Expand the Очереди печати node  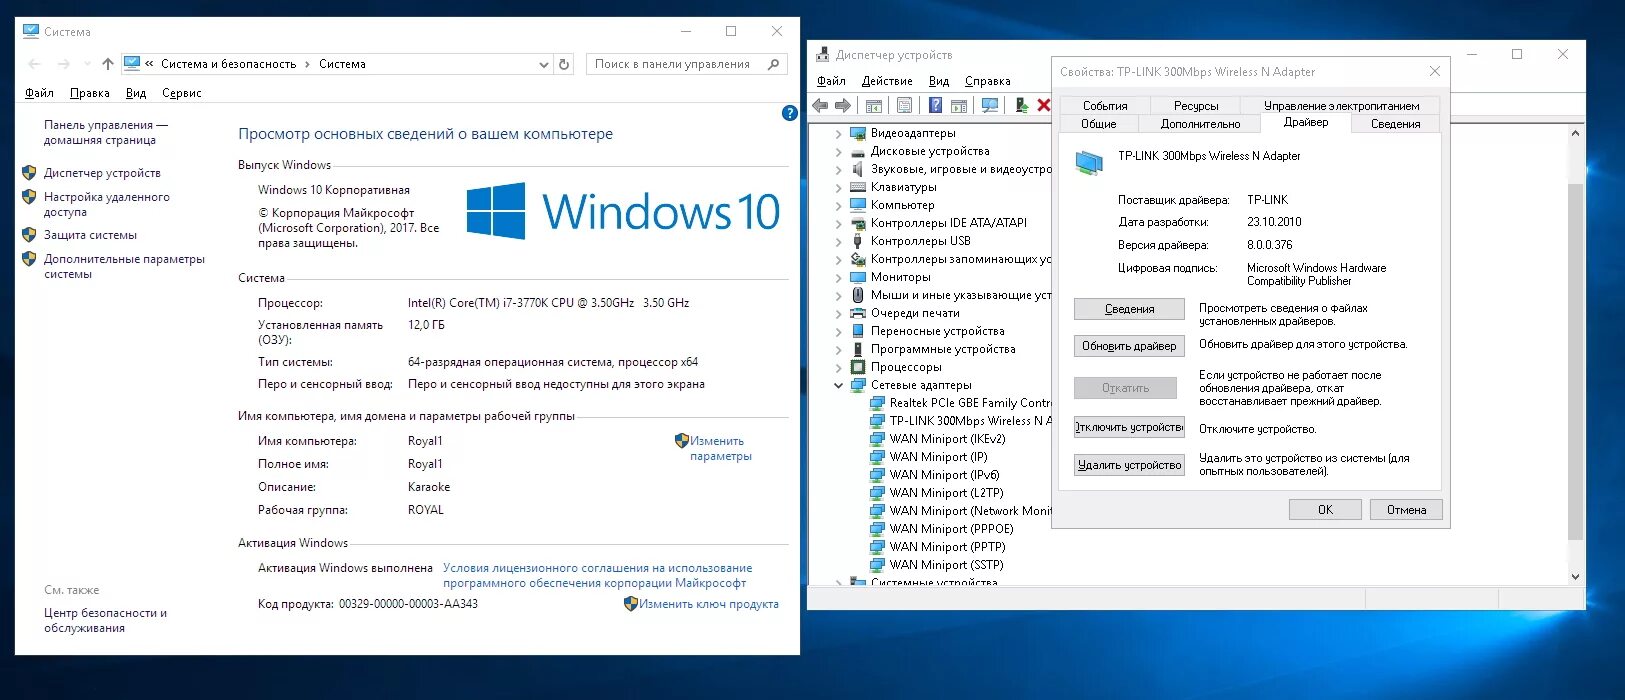click(838, 313)
